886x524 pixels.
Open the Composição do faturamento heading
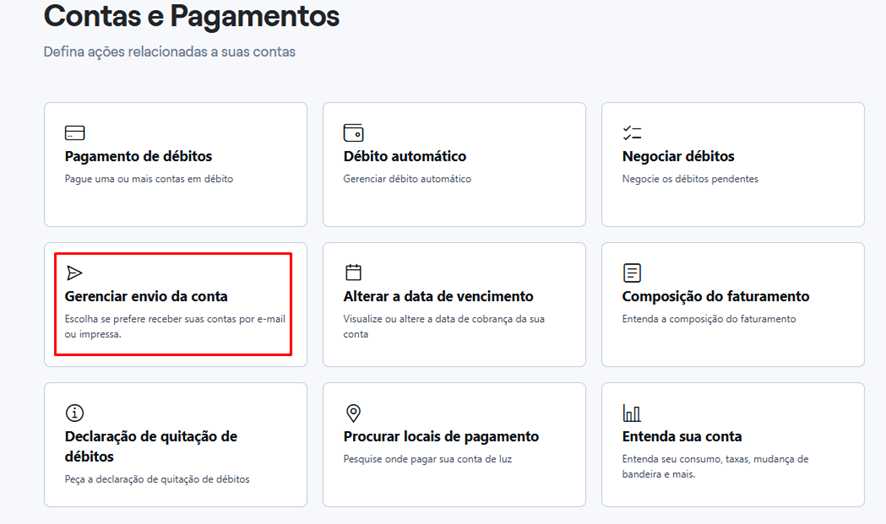[x=715, y=296]
